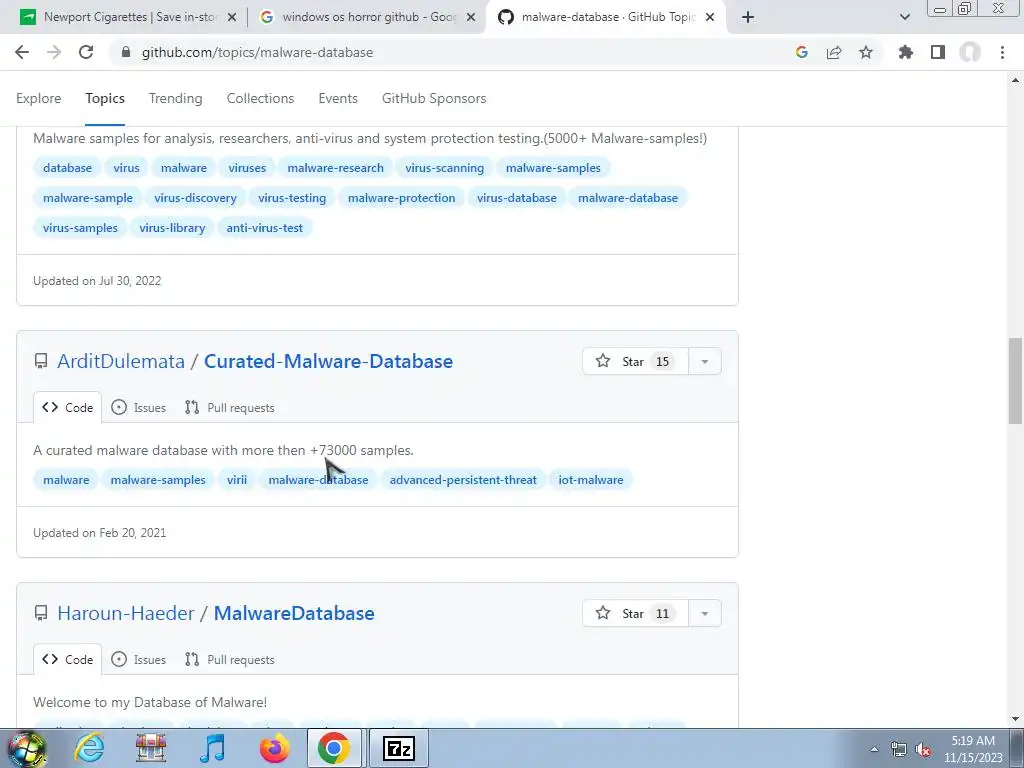
Task: Click the virus-discovery topic tag
Action: 195,198
